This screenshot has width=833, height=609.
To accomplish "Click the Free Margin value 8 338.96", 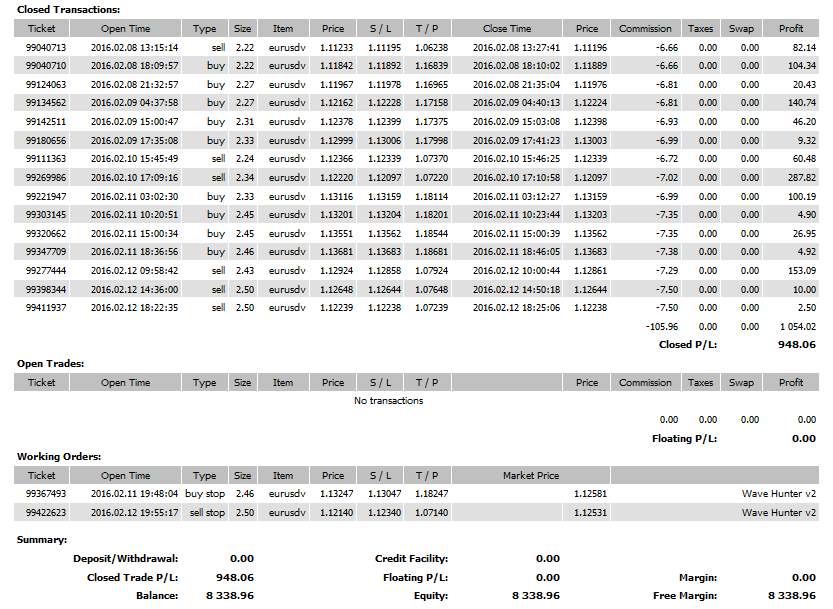I will [792, 596].
